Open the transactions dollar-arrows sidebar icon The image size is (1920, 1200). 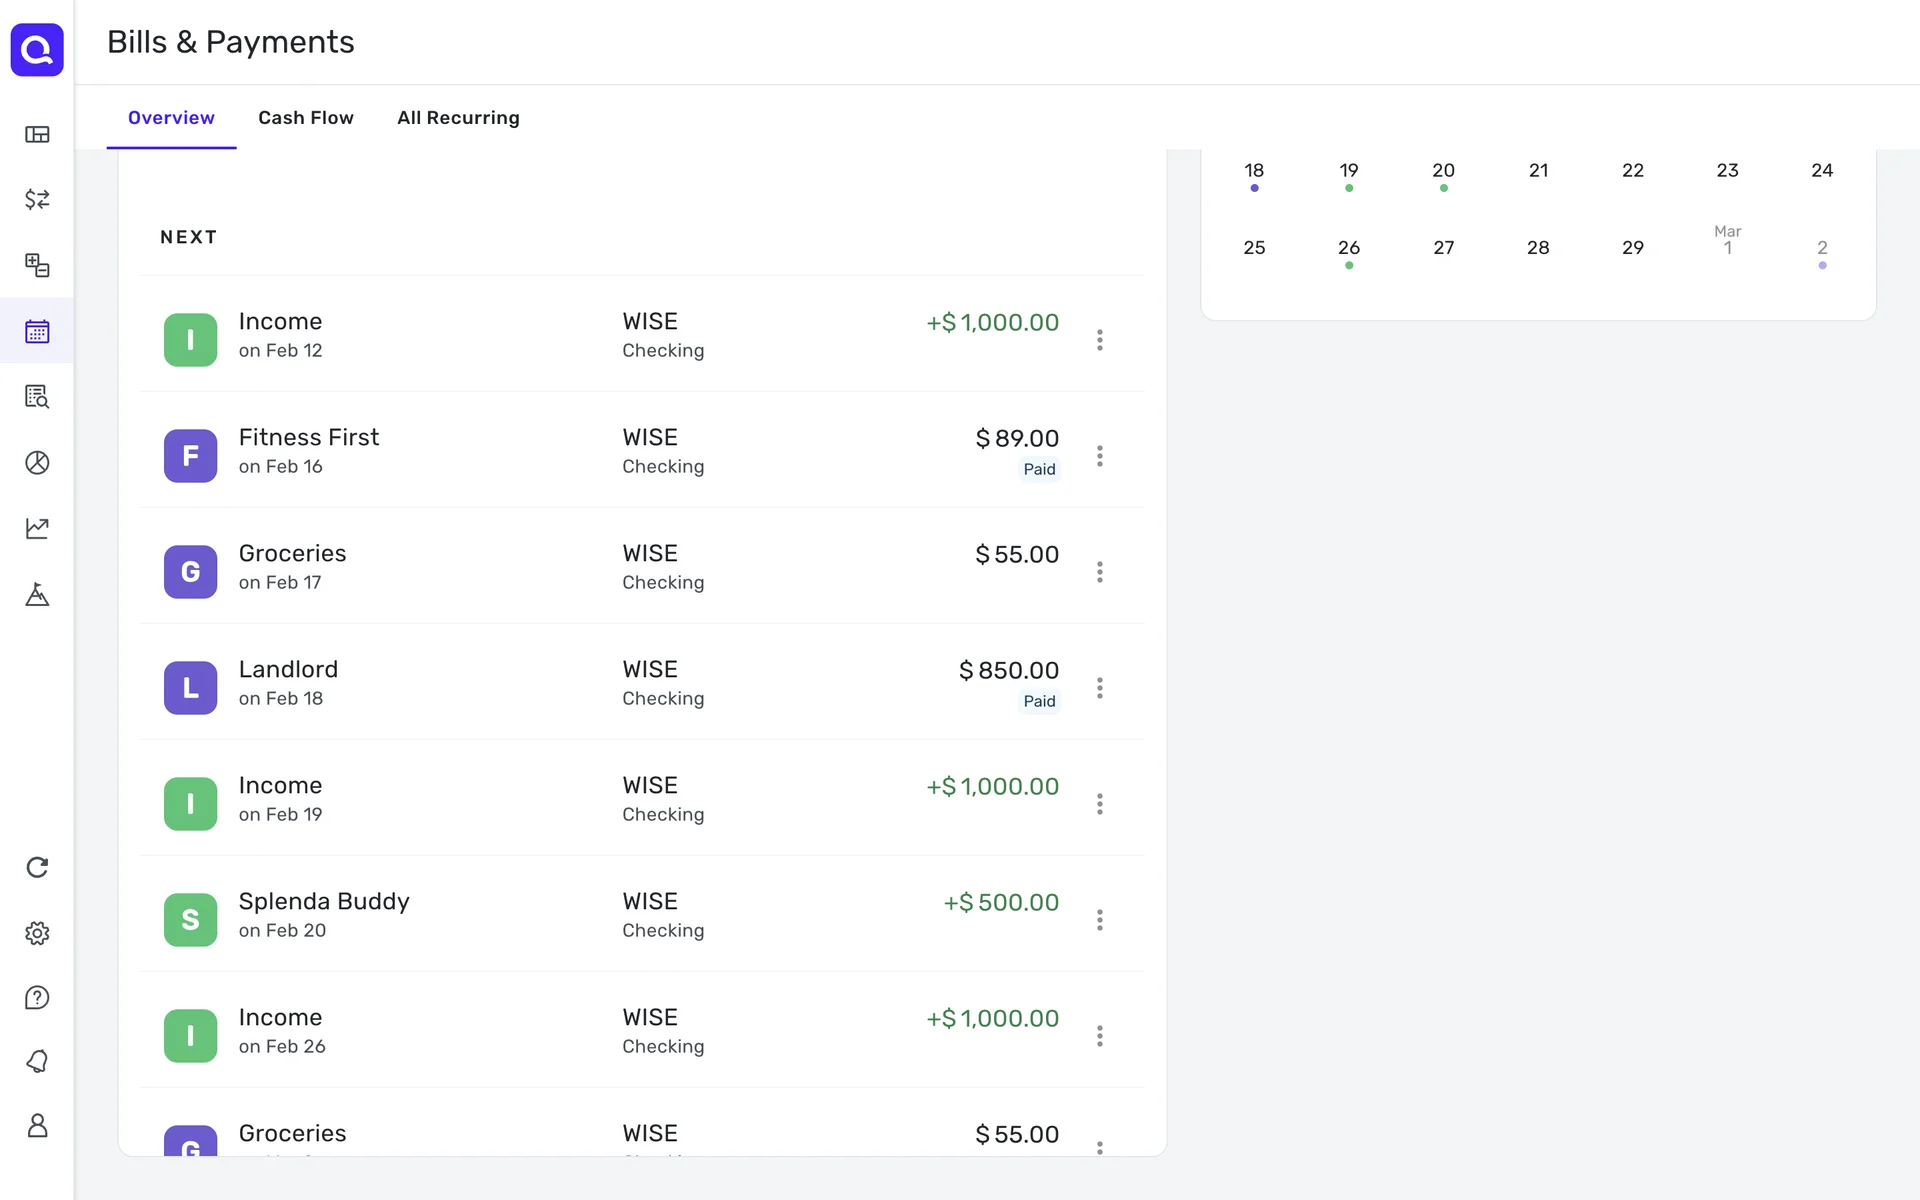coord(37,199)
